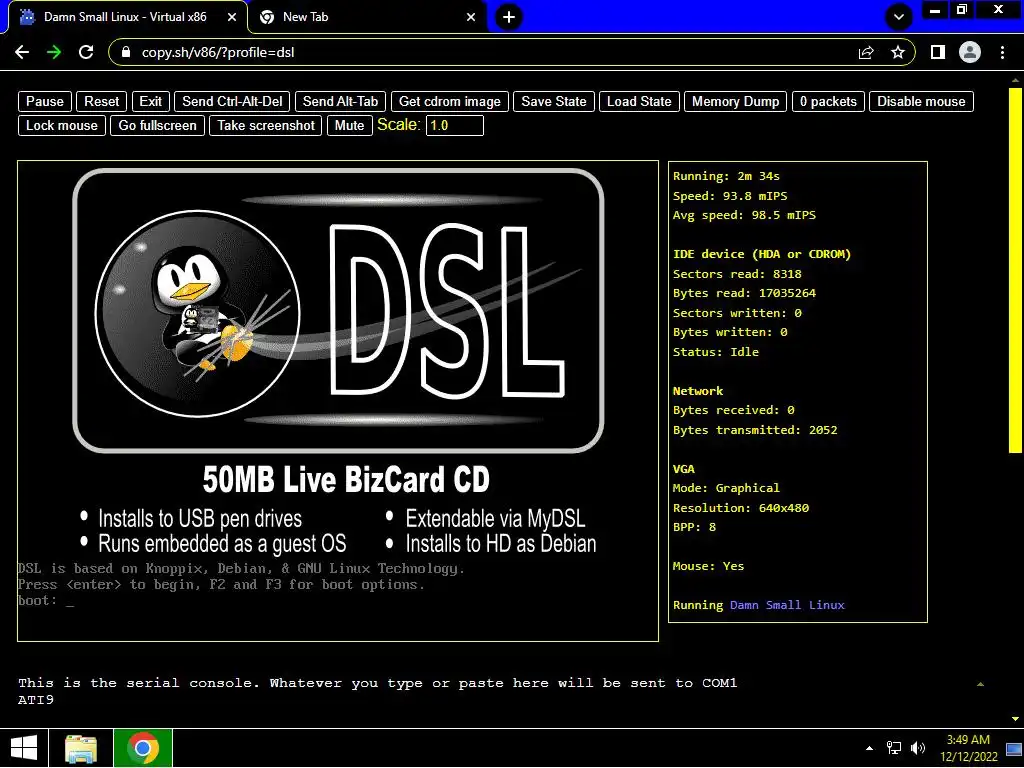Click the Show Desktop tray icon
Screen dimensions: 1024x768
click(x=1014, y=748)
